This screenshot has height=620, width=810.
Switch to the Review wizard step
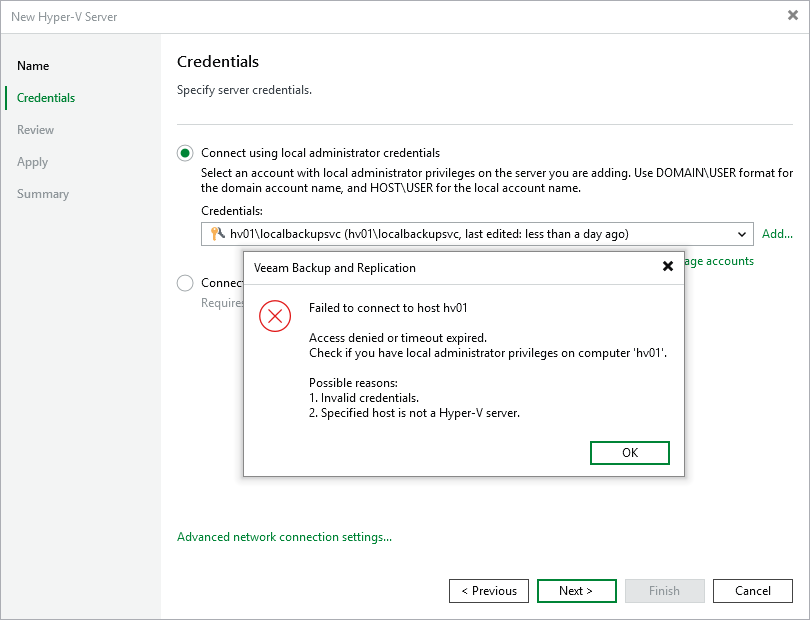35,129
